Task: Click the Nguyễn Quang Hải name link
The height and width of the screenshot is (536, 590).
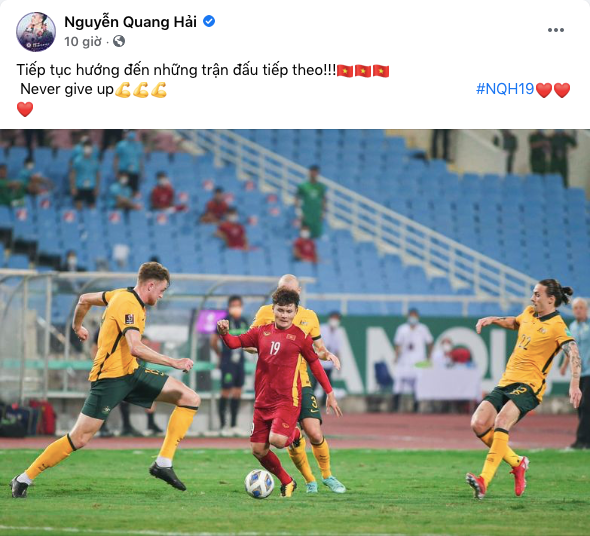Action: tap(130, 22)
